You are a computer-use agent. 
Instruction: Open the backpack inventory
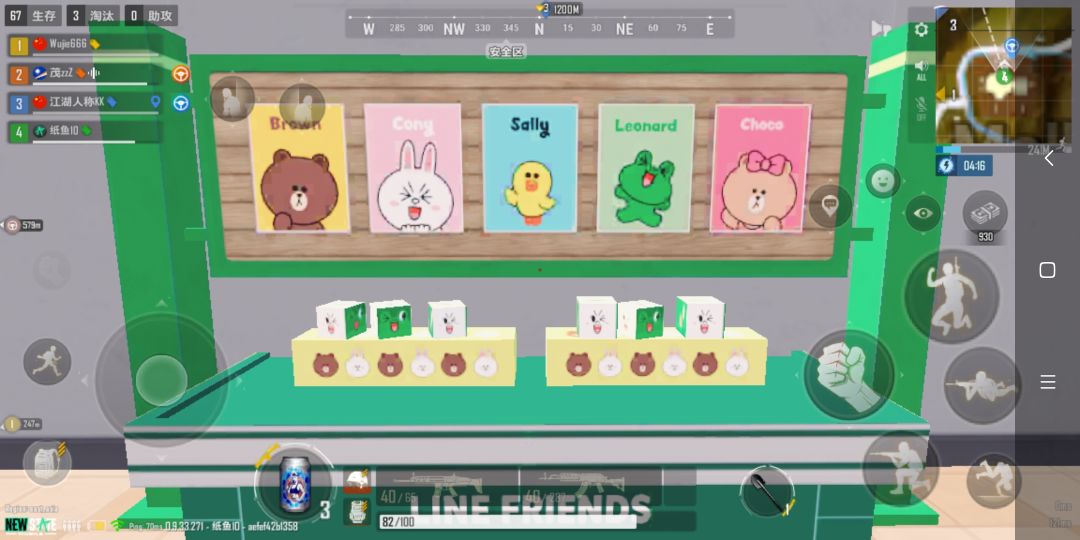click(47, 463)
